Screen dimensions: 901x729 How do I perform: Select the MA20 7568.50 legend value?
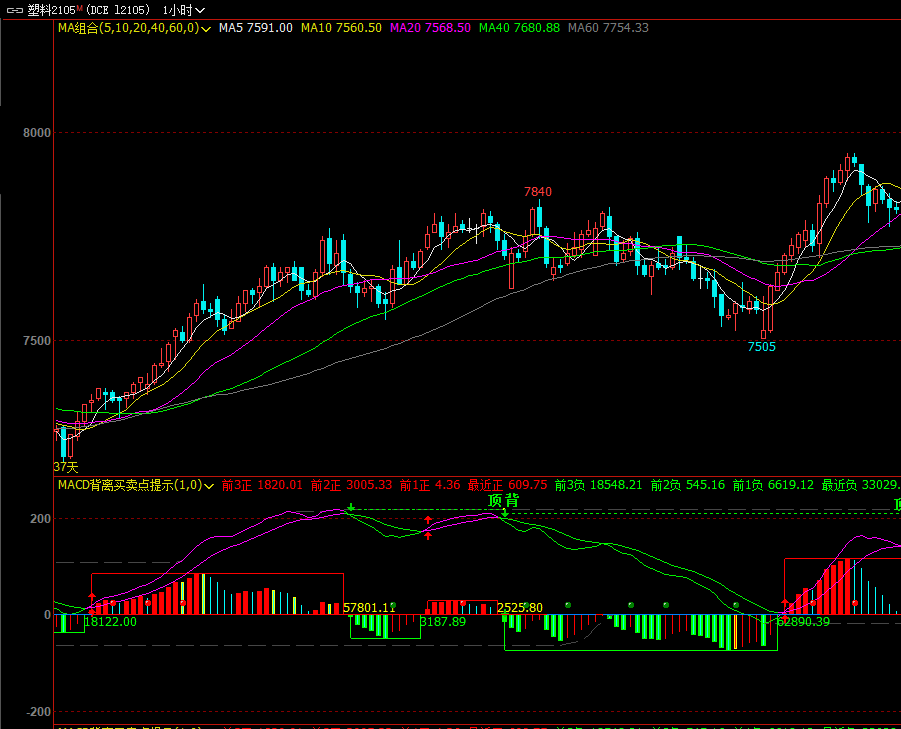[430, 28]
